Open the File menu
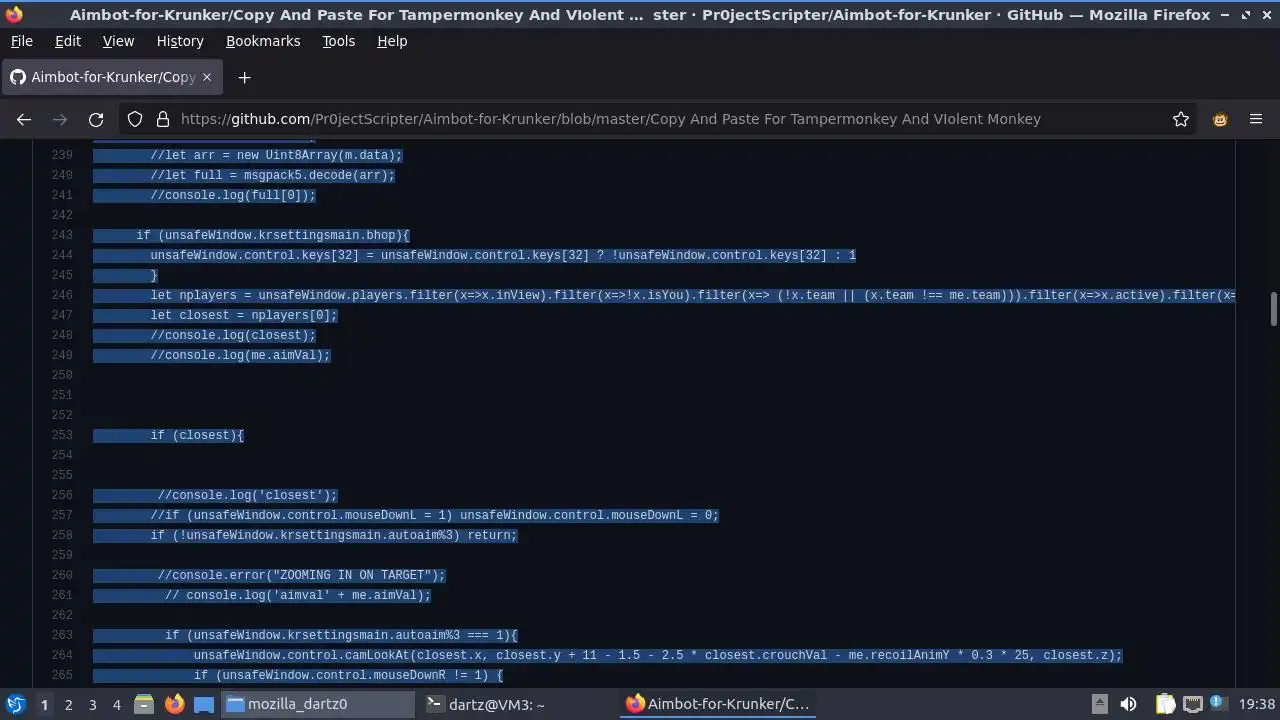Screen dimensions: 1280x720 (x=21, y=41)
